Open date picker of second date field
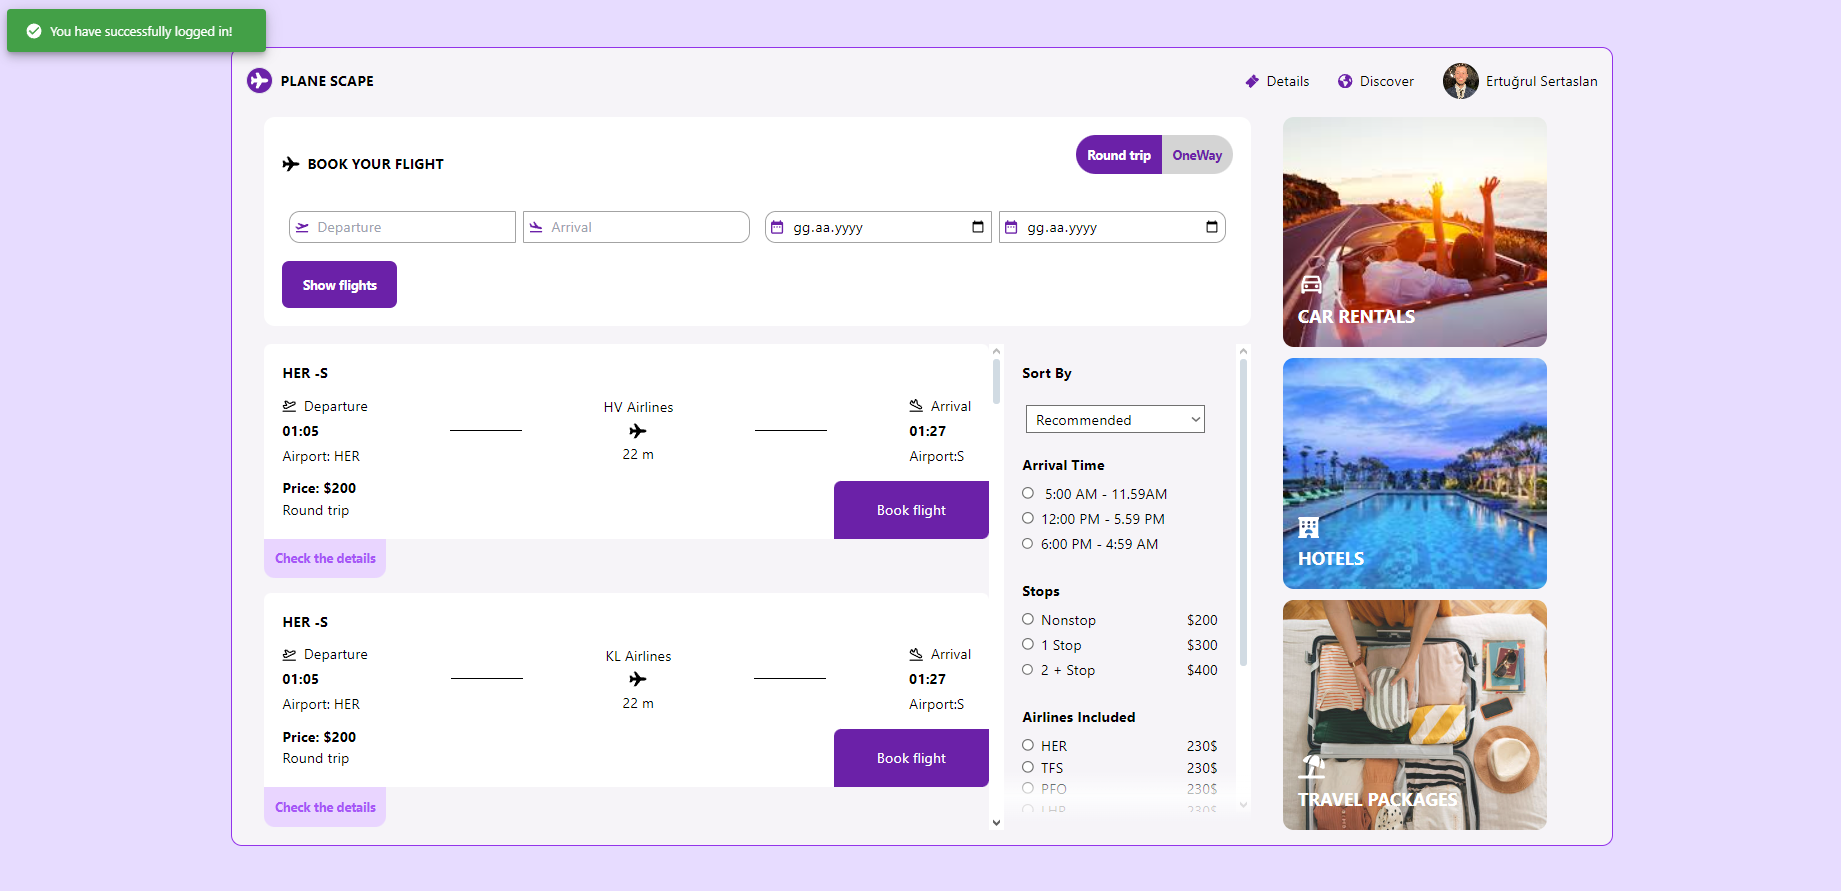The height and width of the screenshot is (891, 1841). pos(1212,227)
